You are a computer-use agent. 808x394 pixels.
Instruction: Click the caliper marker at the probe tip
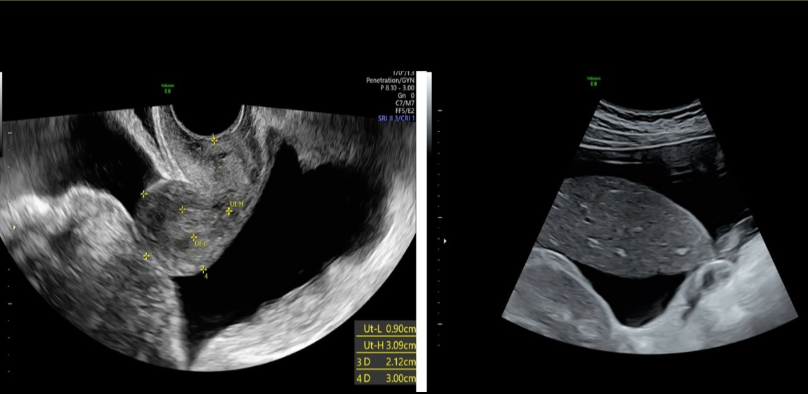pyautogui.click(x=213, y=139)
